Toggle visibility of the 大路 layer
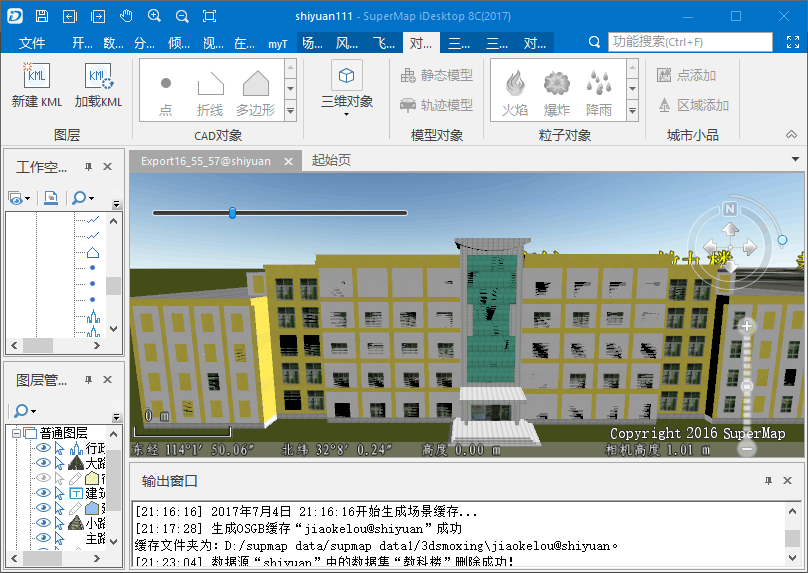The height and width of the screenshot is (573, 808). 43,463
